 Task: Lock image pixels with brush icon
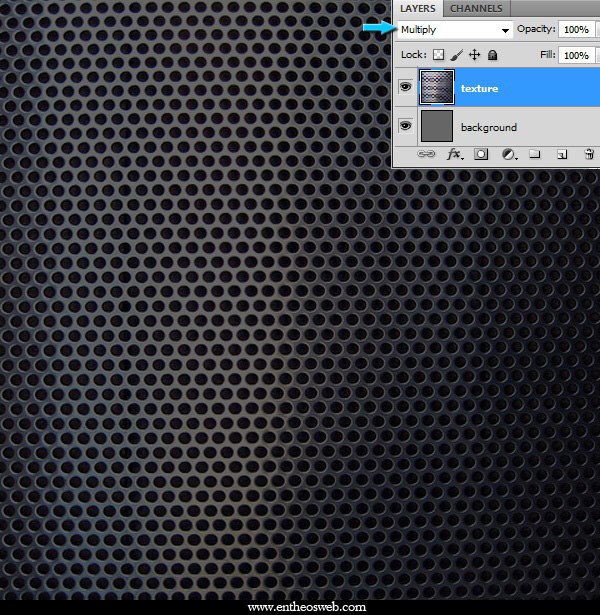click(456, 56)
